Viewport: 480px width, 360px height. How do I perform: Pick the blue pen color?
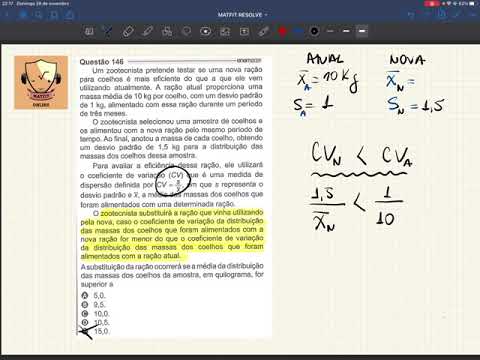point(298,31)
